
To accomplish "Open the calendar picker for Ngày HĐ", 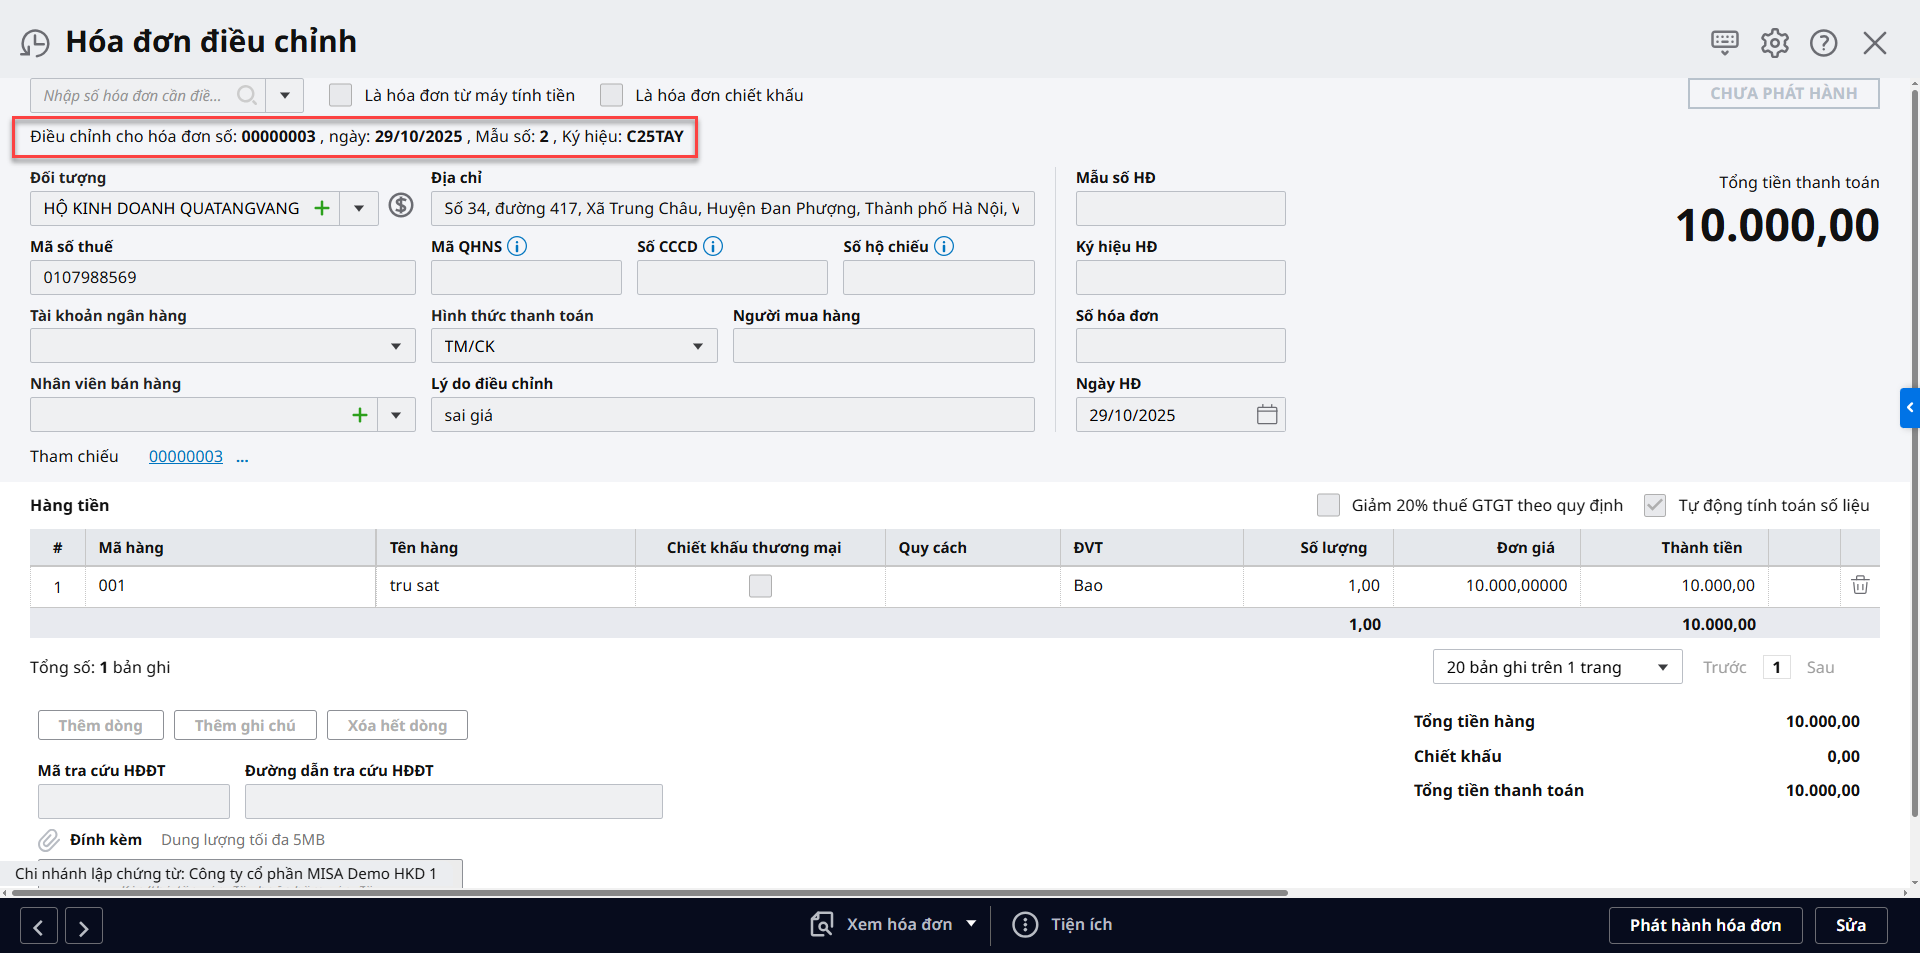I will [x=1266, y=415].
